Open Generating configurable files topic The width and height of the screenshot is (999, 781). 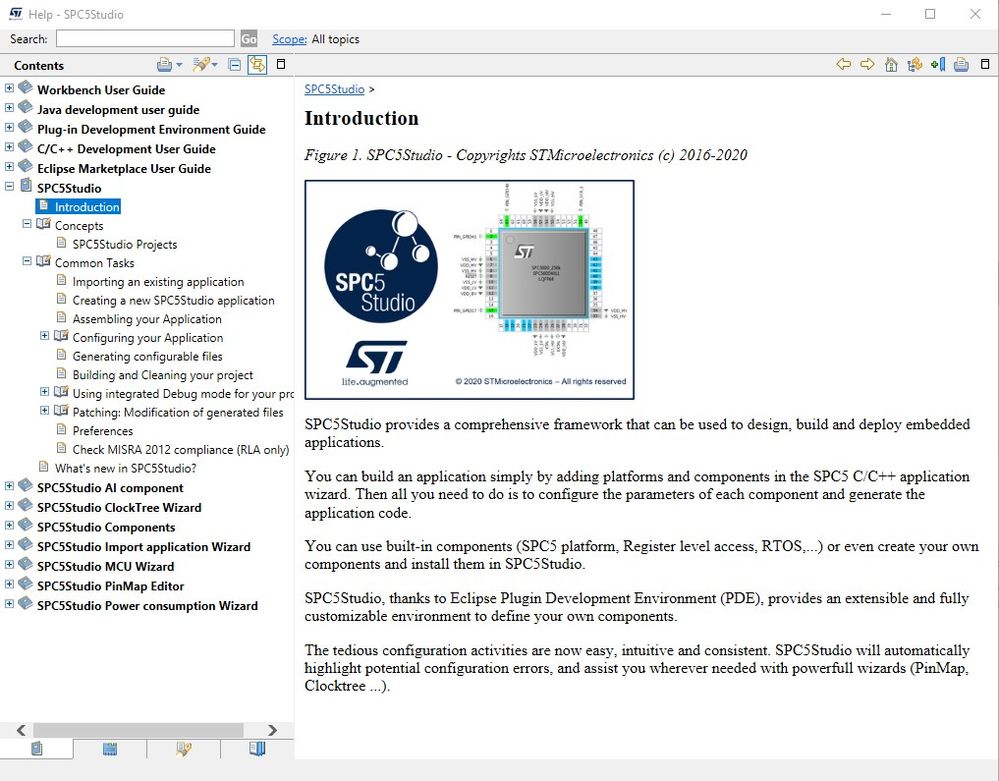(147, 356)
